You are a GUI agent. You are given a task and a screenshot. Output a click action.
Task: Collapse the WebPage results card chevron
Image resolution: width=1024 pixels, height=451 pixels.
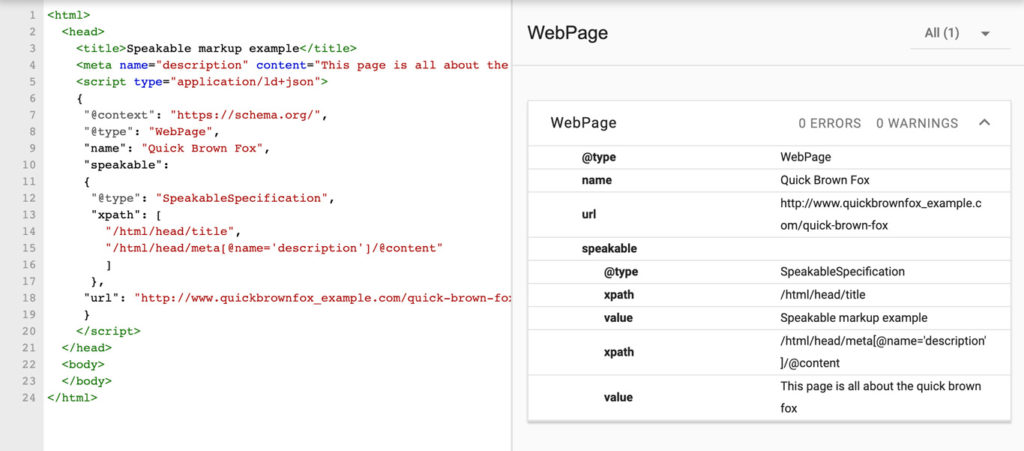pos(984,123)
